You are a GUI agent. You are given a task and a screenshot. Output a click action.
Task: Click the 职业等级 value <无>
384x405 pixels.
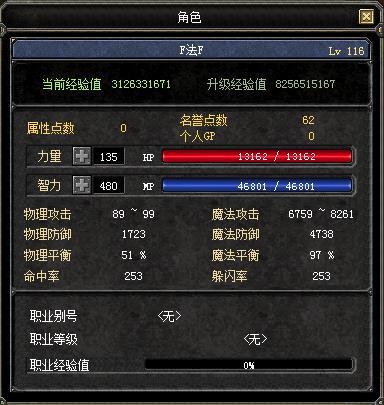coord(255,339)
